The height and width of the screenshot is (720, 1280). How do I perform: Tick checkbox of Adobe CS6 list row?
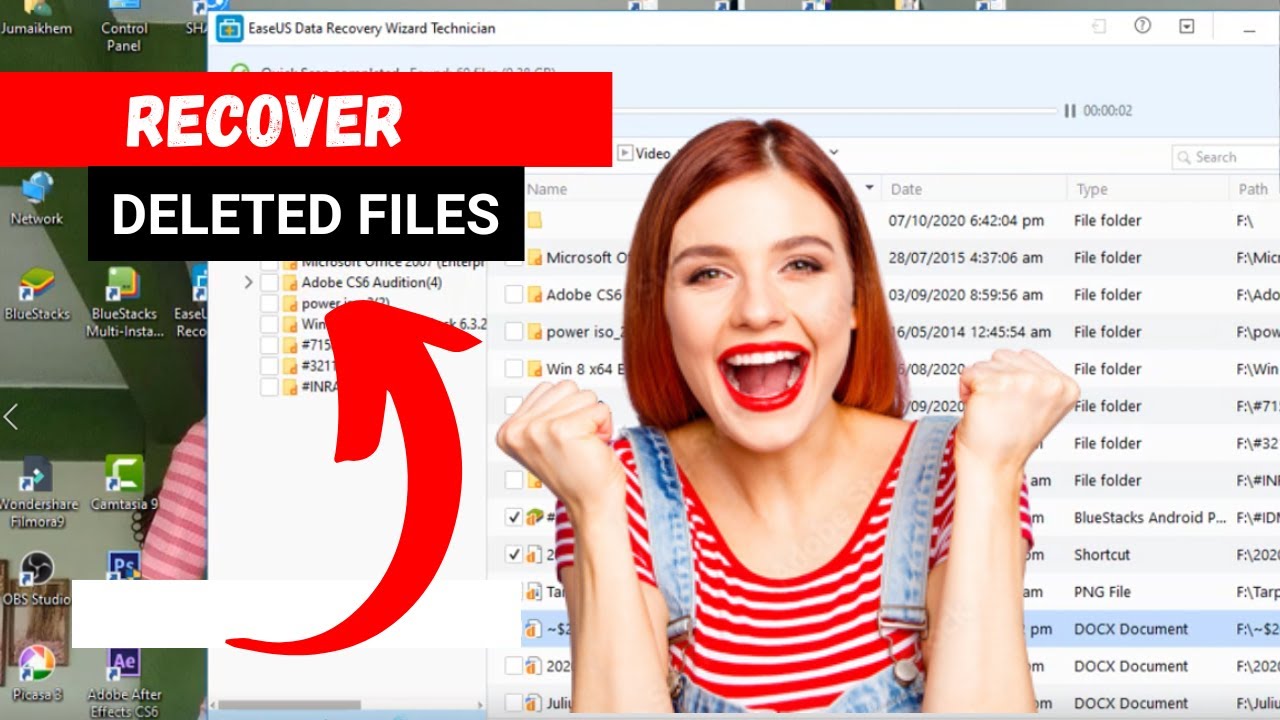tap(513, 294)
